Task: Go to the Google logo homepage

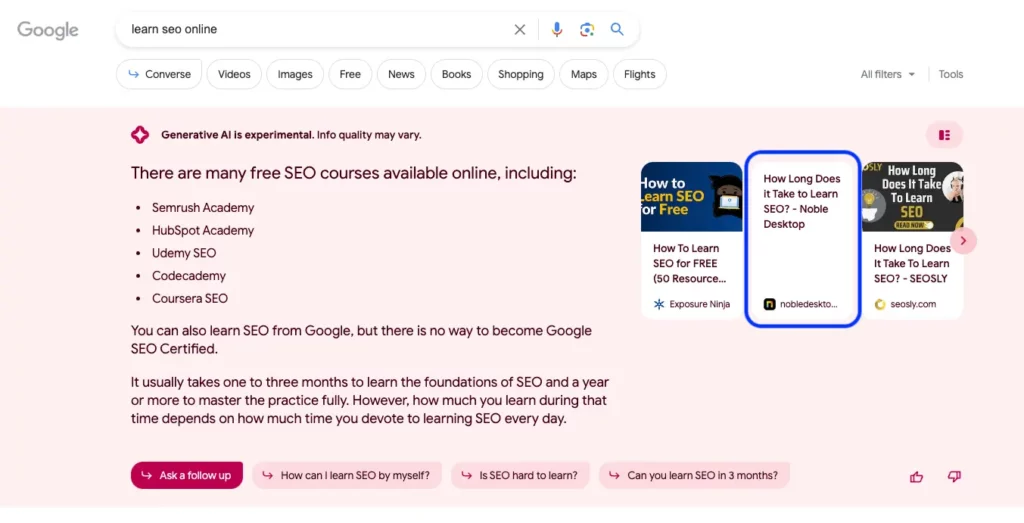Action: pos(48,30)
